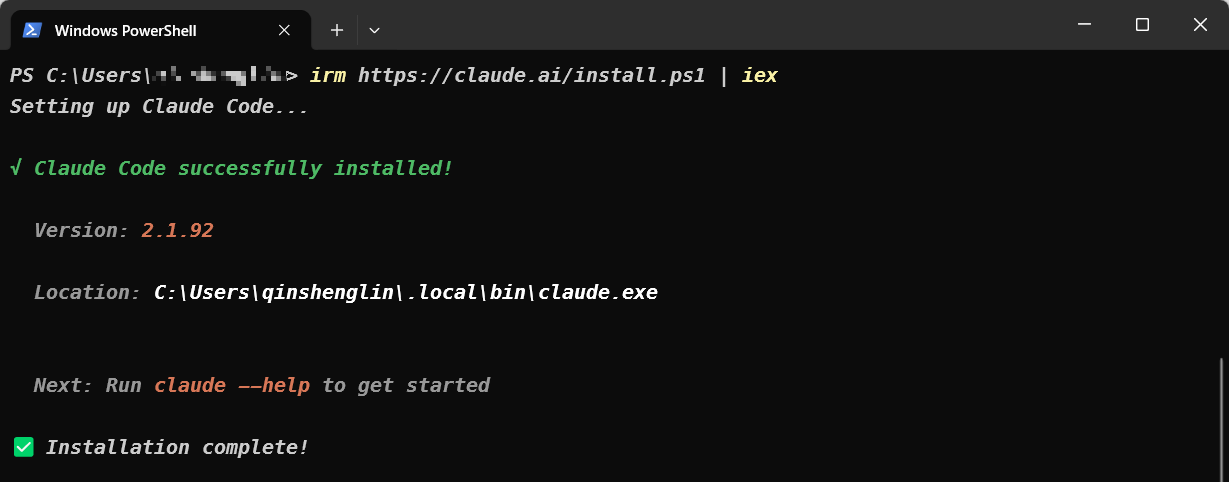Viewport: 1229px width, 482px height.
Task: Close the terminal window
Action: coord(1201,24)
